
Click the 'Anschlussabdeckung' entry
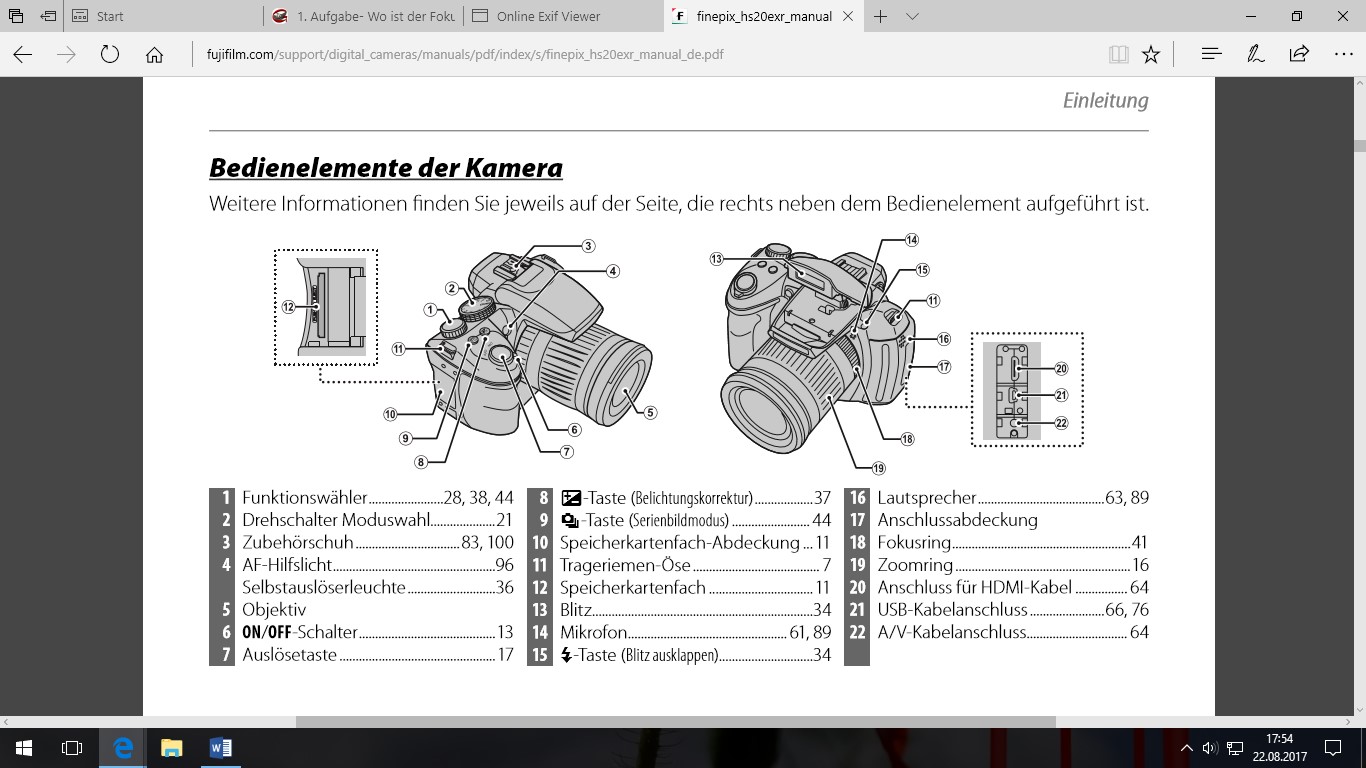[957, 520]
